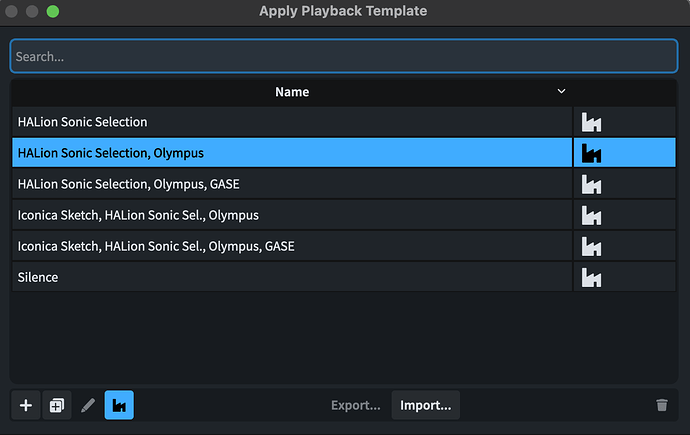Click the Import... button
This screenshot has height=435, width=690.
point(425,405)
